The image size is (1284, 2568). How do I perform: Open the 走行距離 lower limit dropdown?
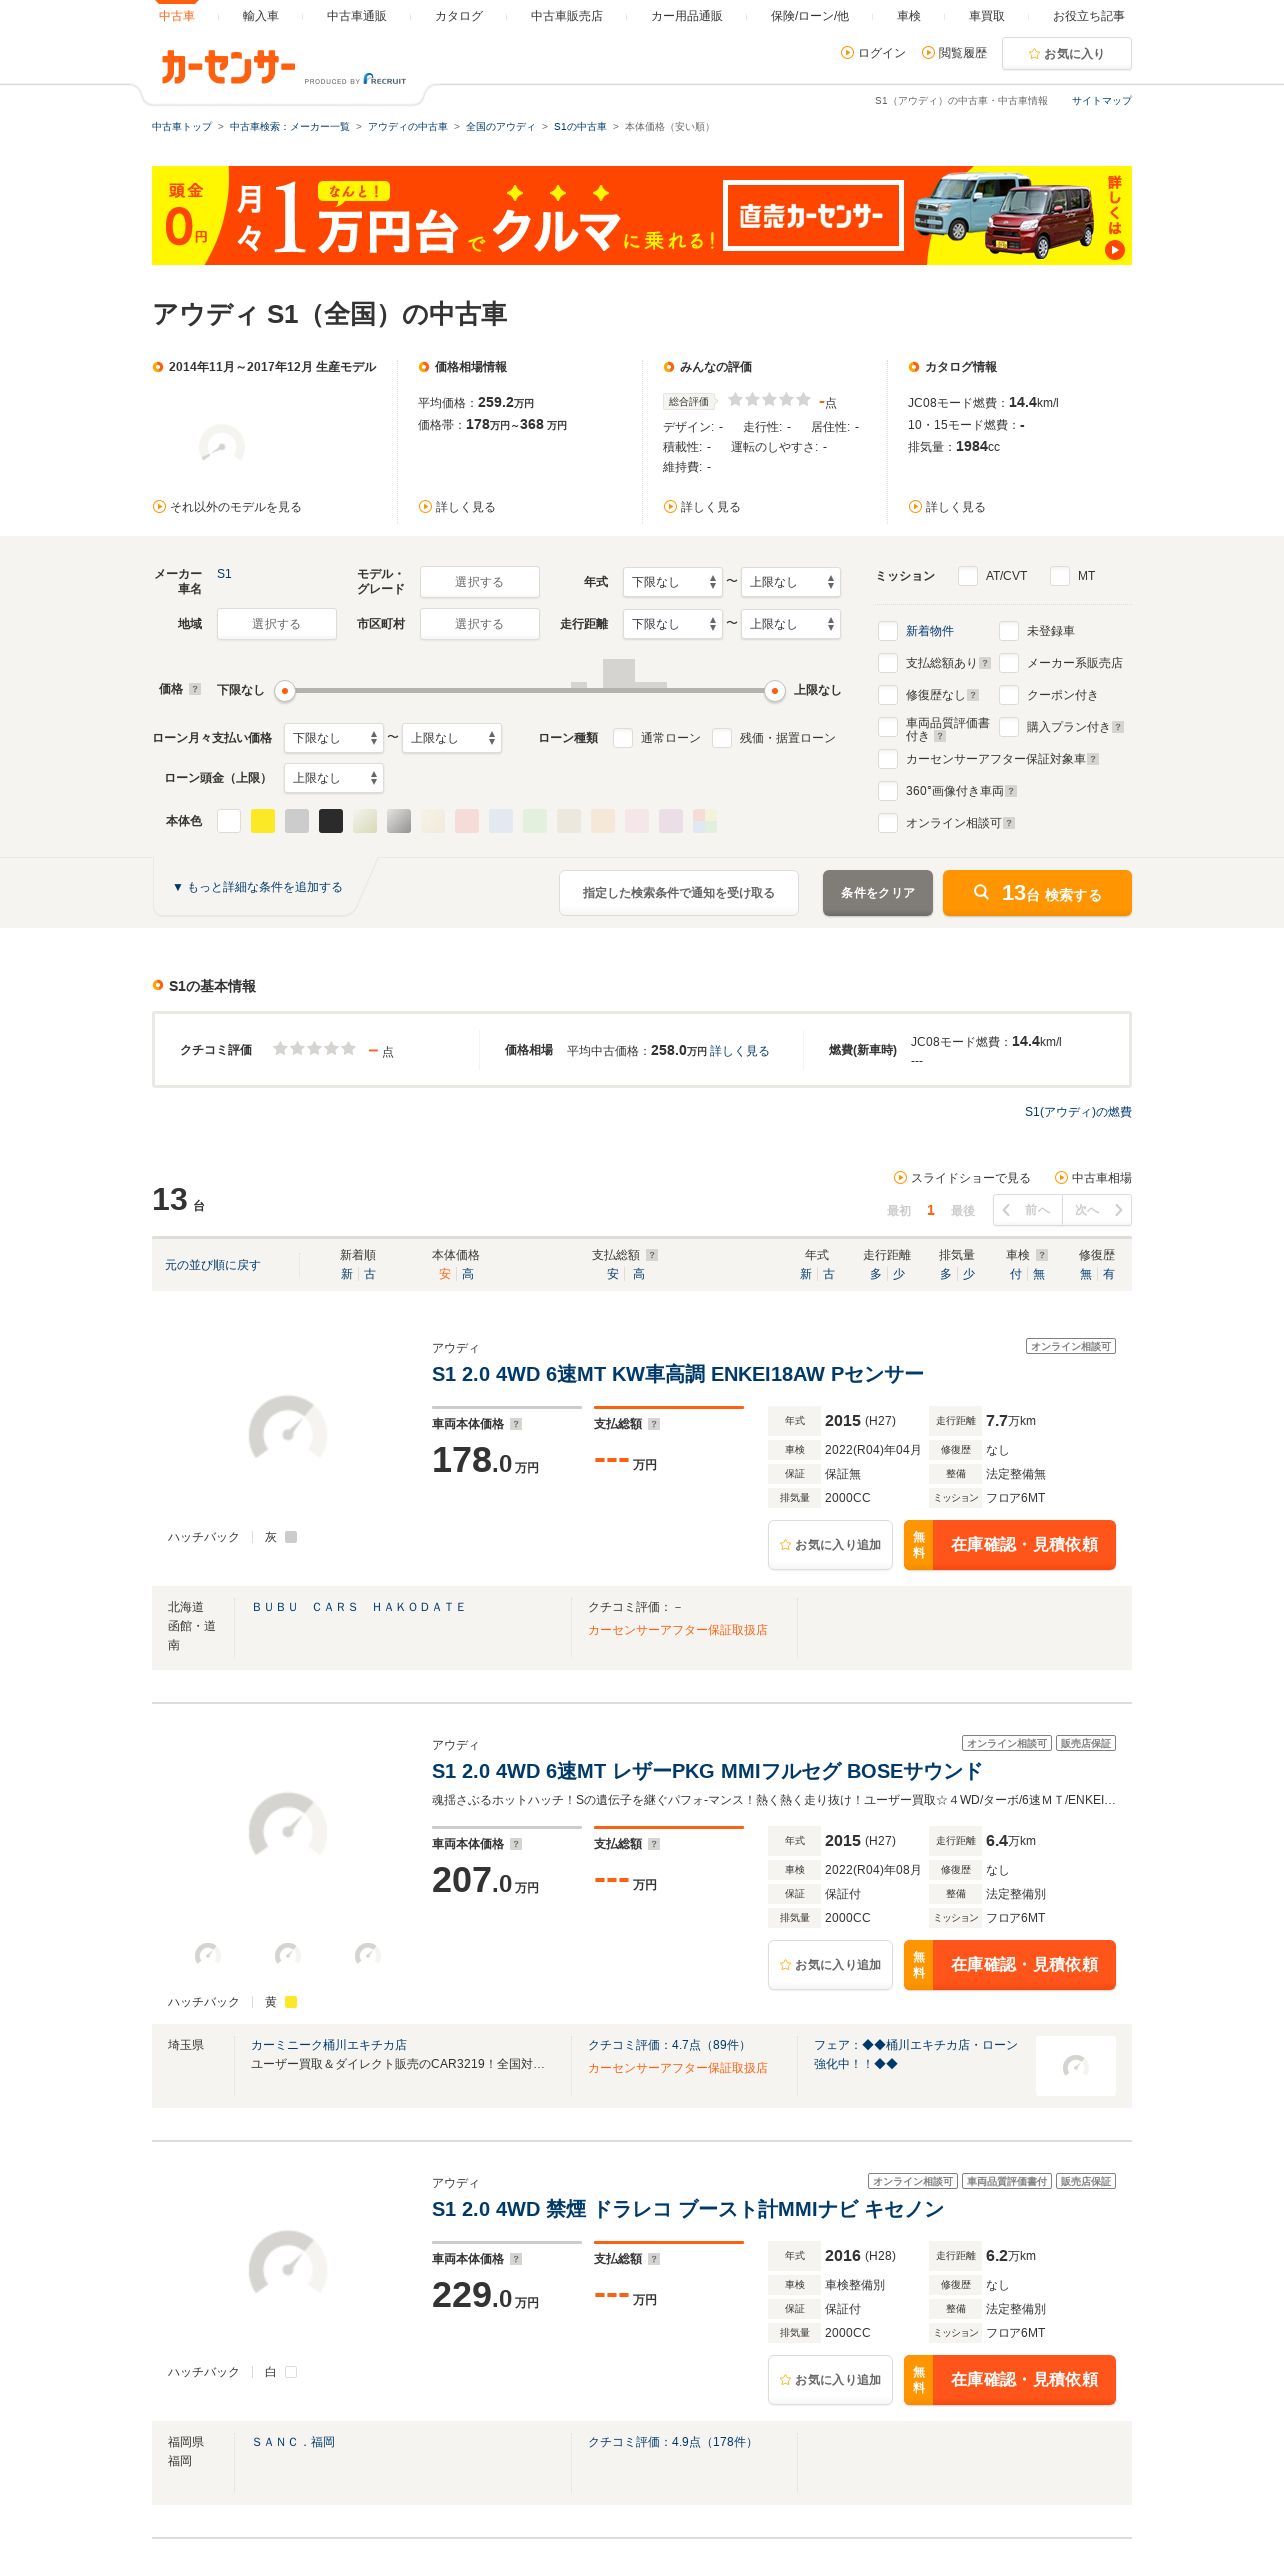click(x=673, y=624)
